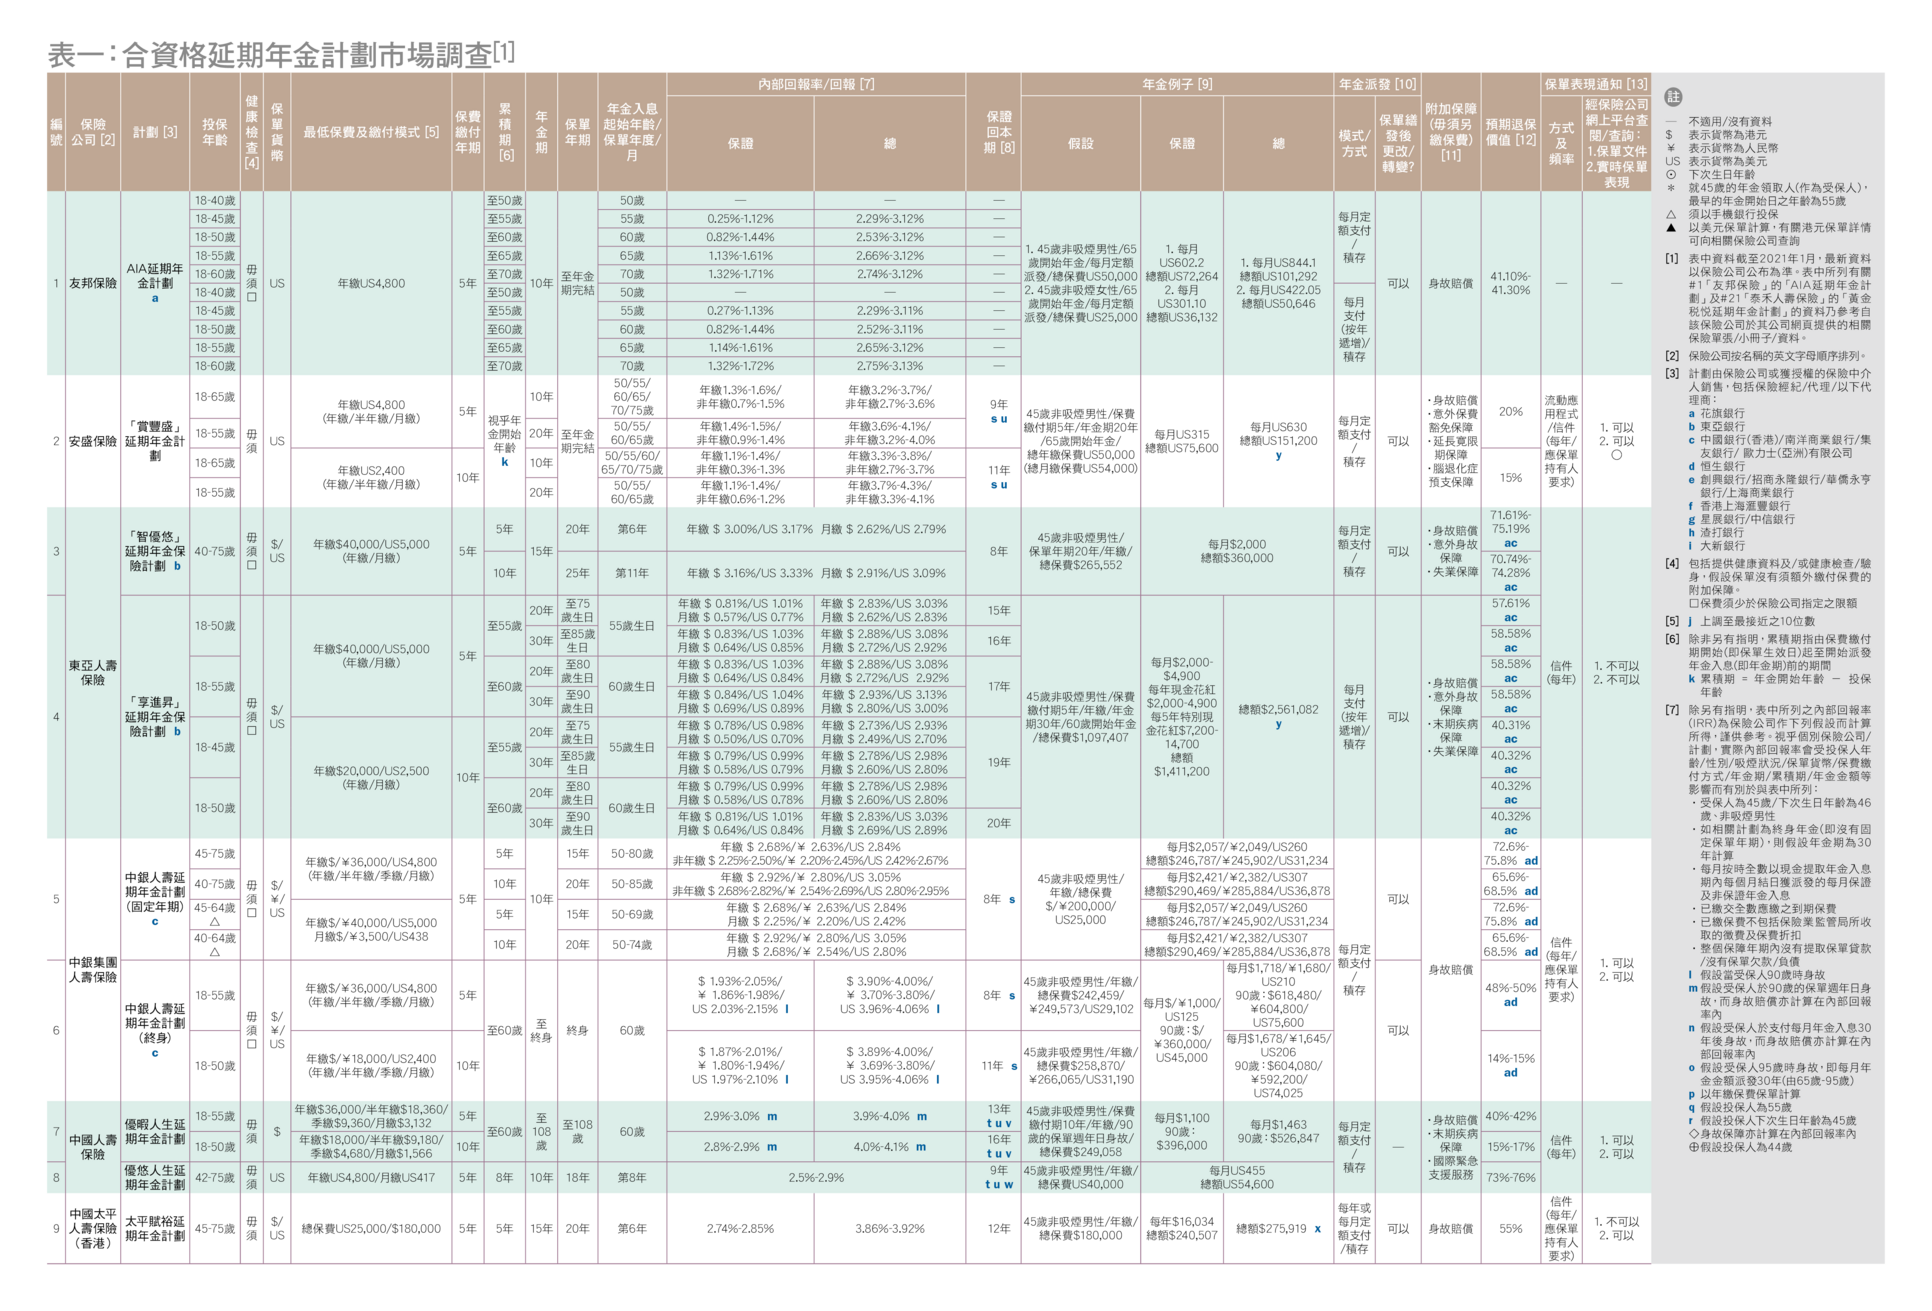The height and width of the screenshot is (1311, 1932).
Task: Click the 計劃 [3] column header
Action: pyautogui.click(x=155, y=132)
